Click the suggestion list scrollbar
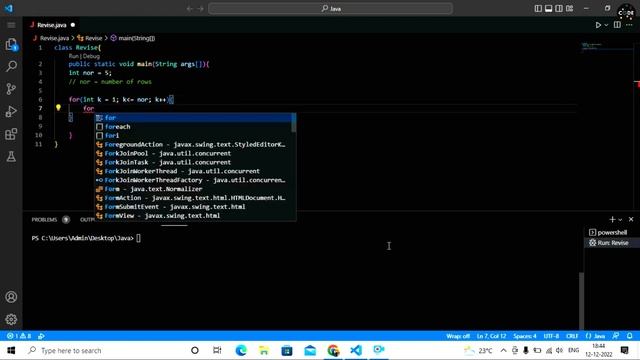The height and width of the screenshot is (360, 640). pyautogui.click(x=294, y=123)
